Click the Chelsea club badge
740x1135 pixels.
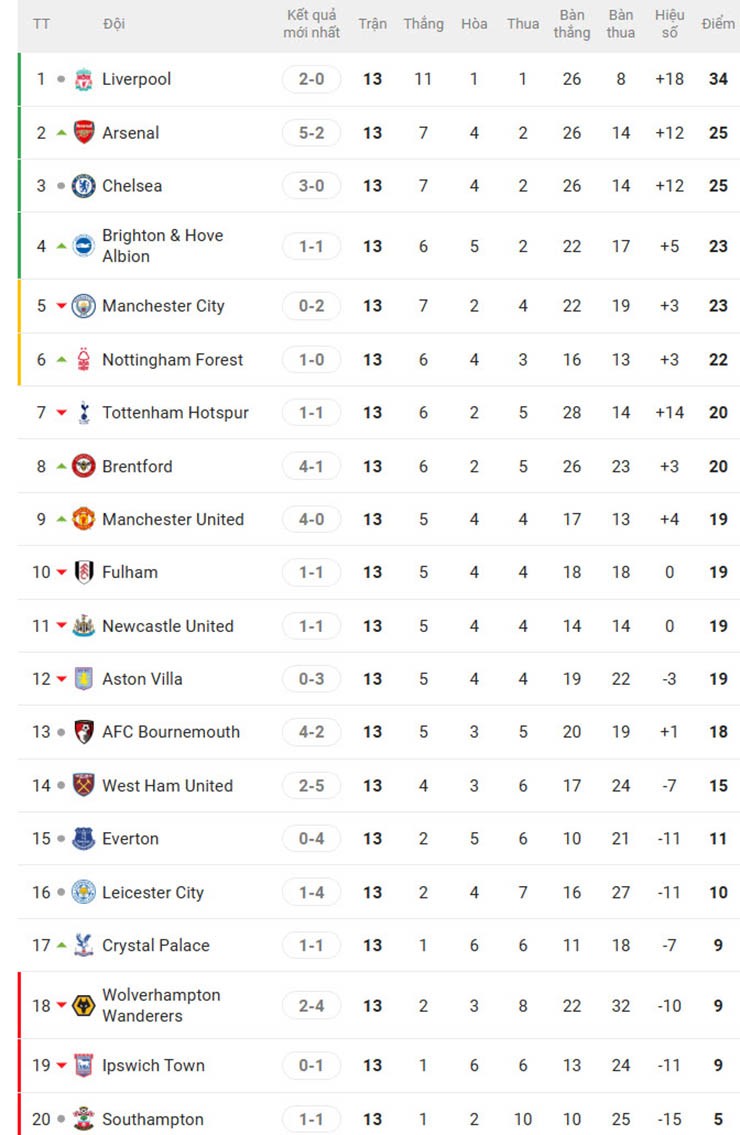click(84, 186)
